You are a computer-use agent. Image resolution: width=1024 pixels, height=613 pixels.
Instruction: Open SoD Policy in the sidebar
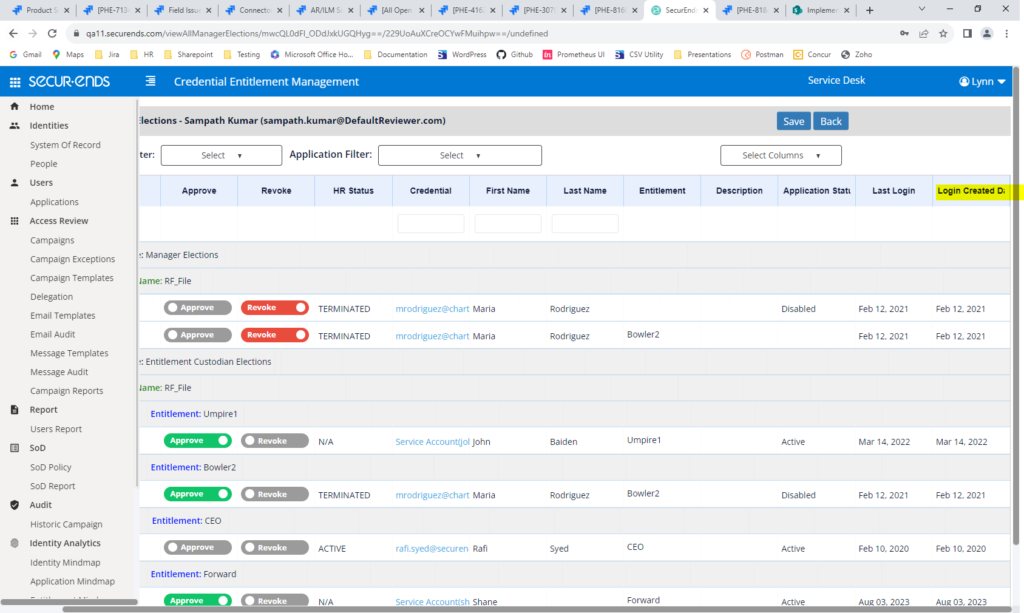tap(50, 467)
